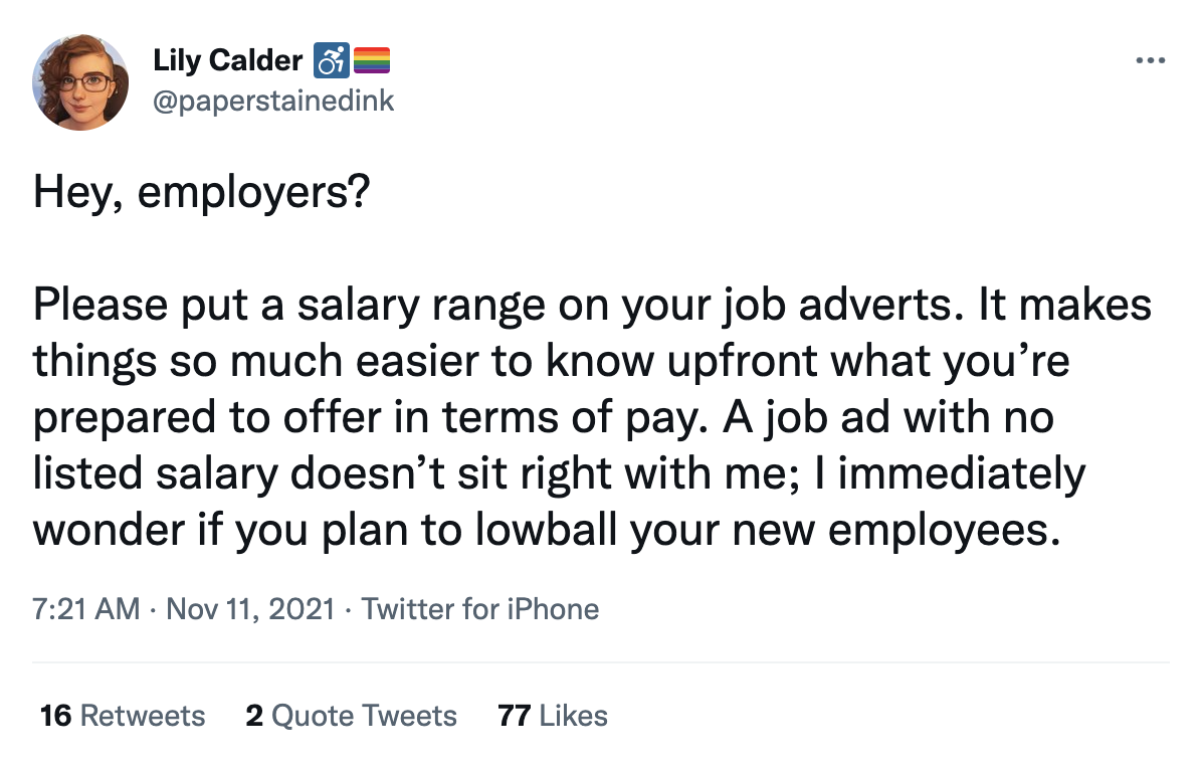Show the 77 Likes list
Image resolution: width=1200 pixels, height=767 pixels.
[x=552, y=716]
